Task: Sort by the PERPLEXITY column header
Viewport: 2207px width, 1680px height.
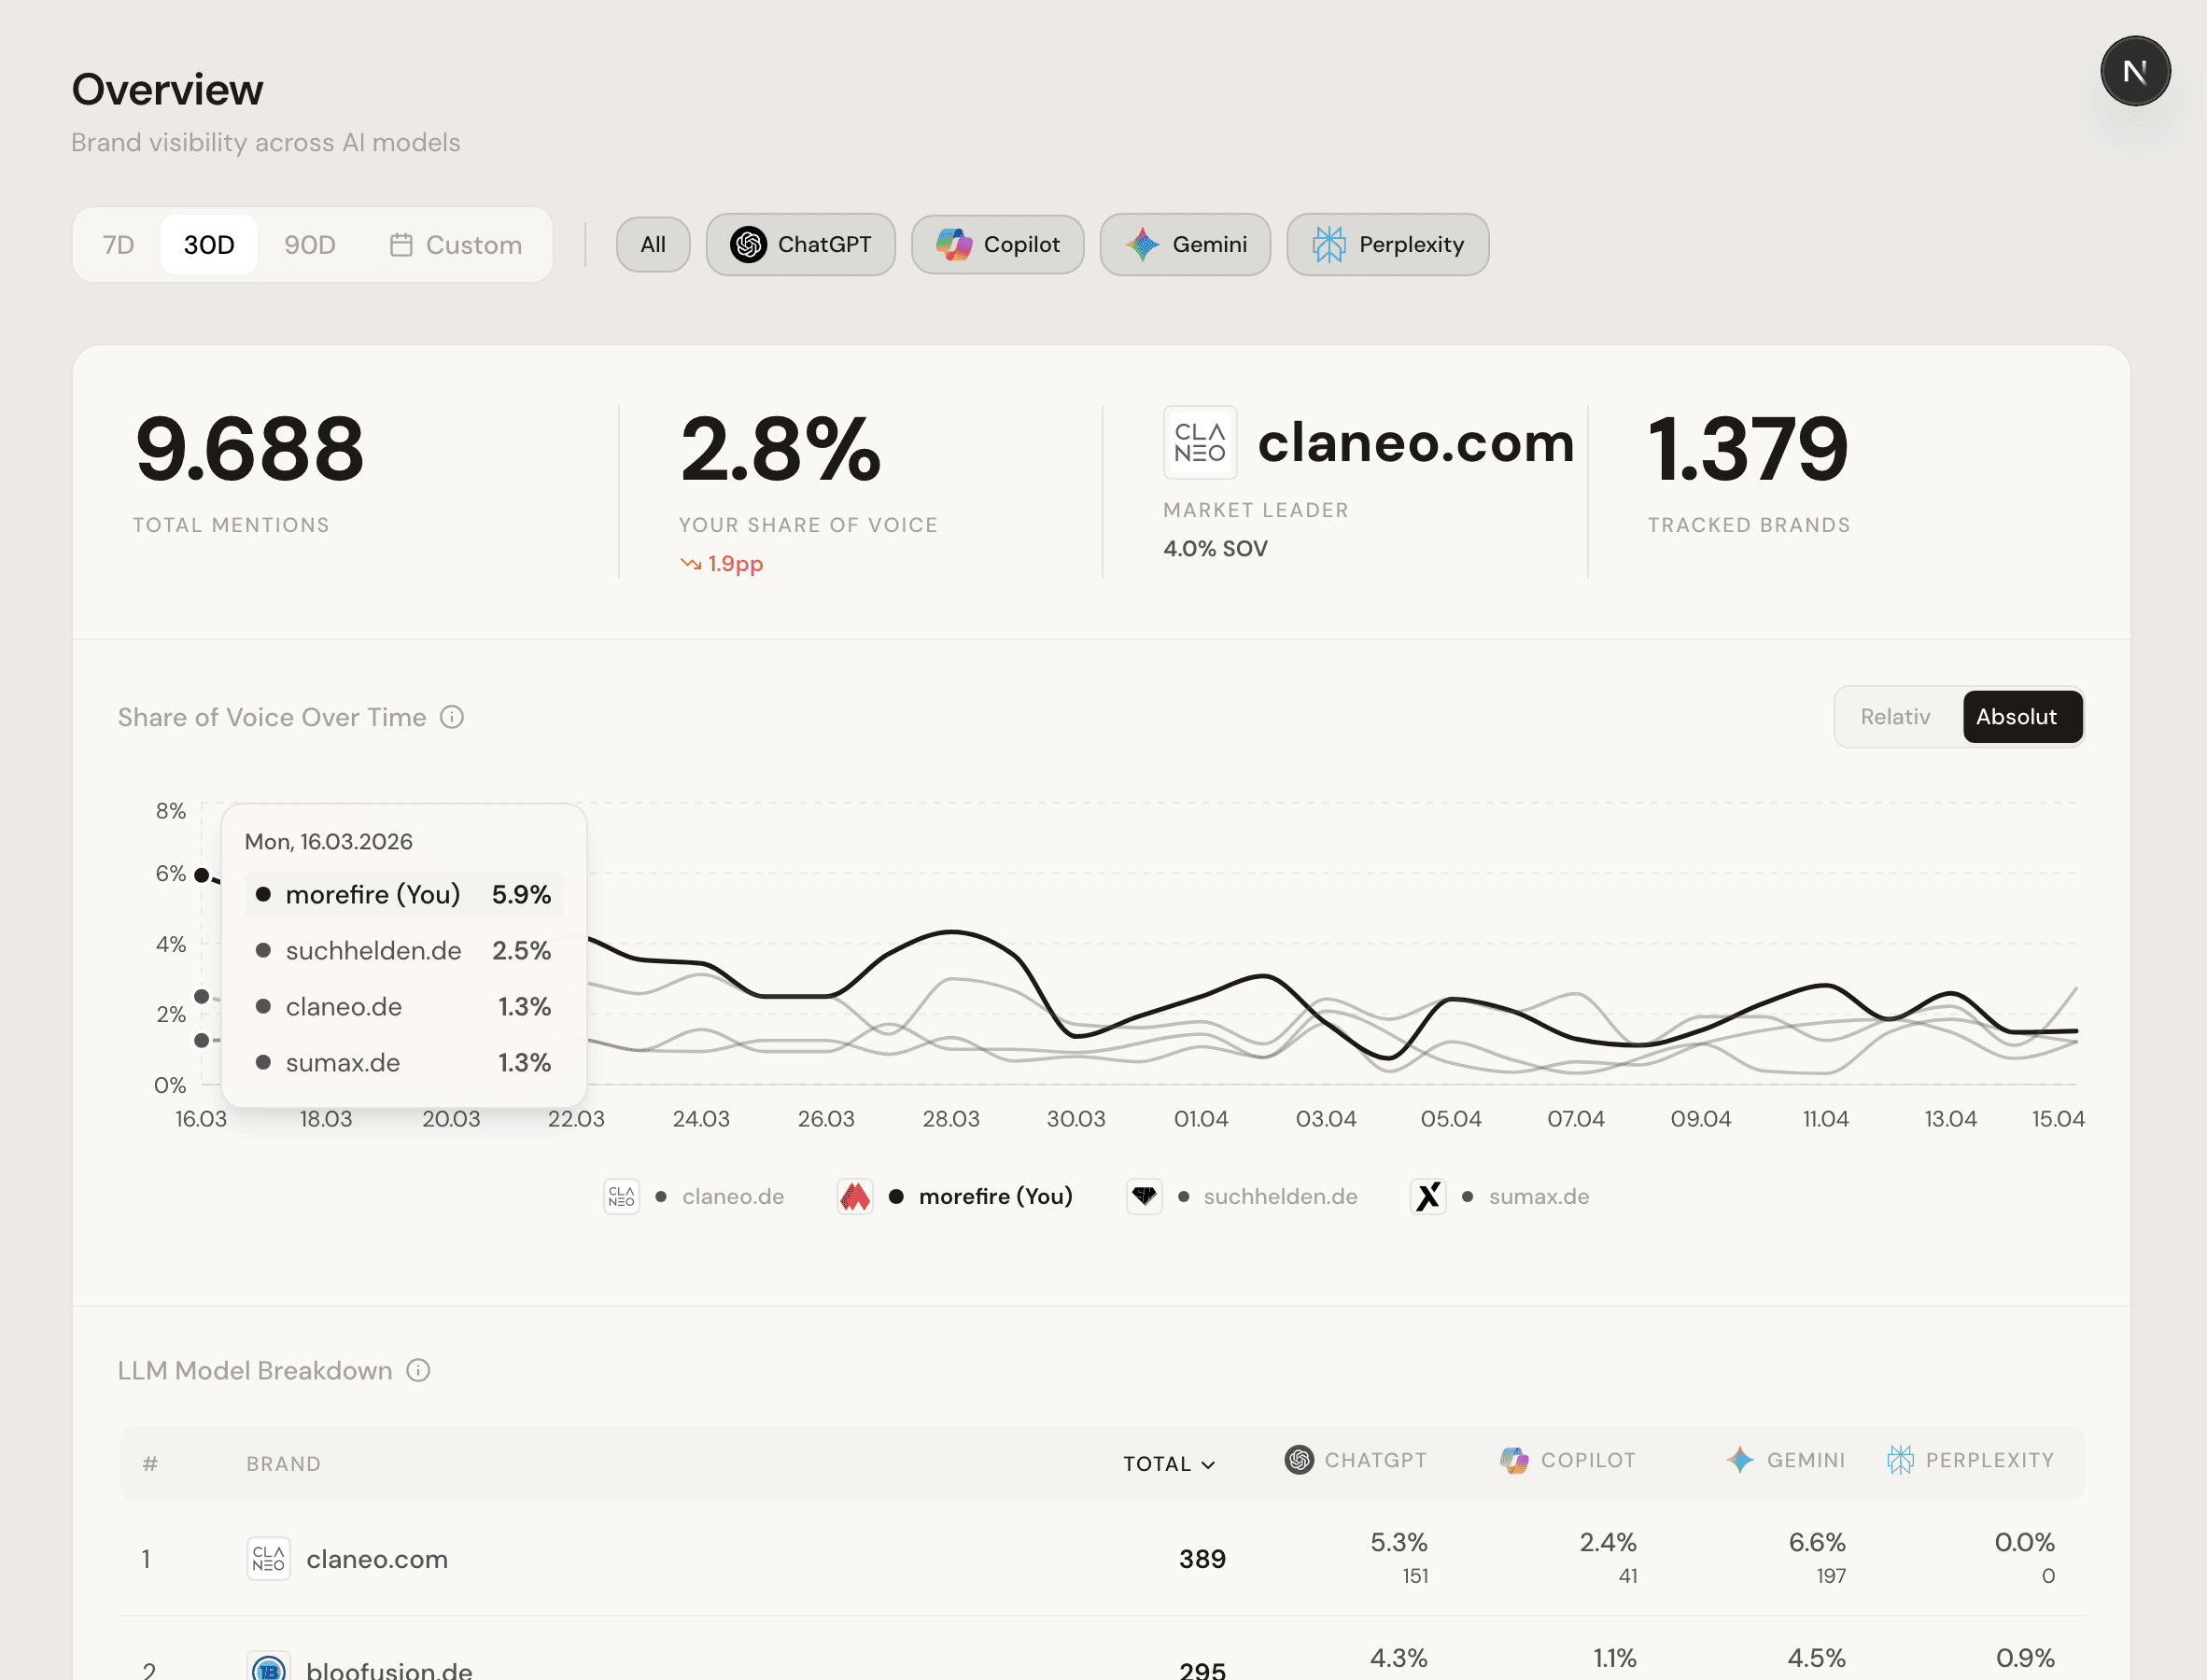Action: [1970, 1460]
